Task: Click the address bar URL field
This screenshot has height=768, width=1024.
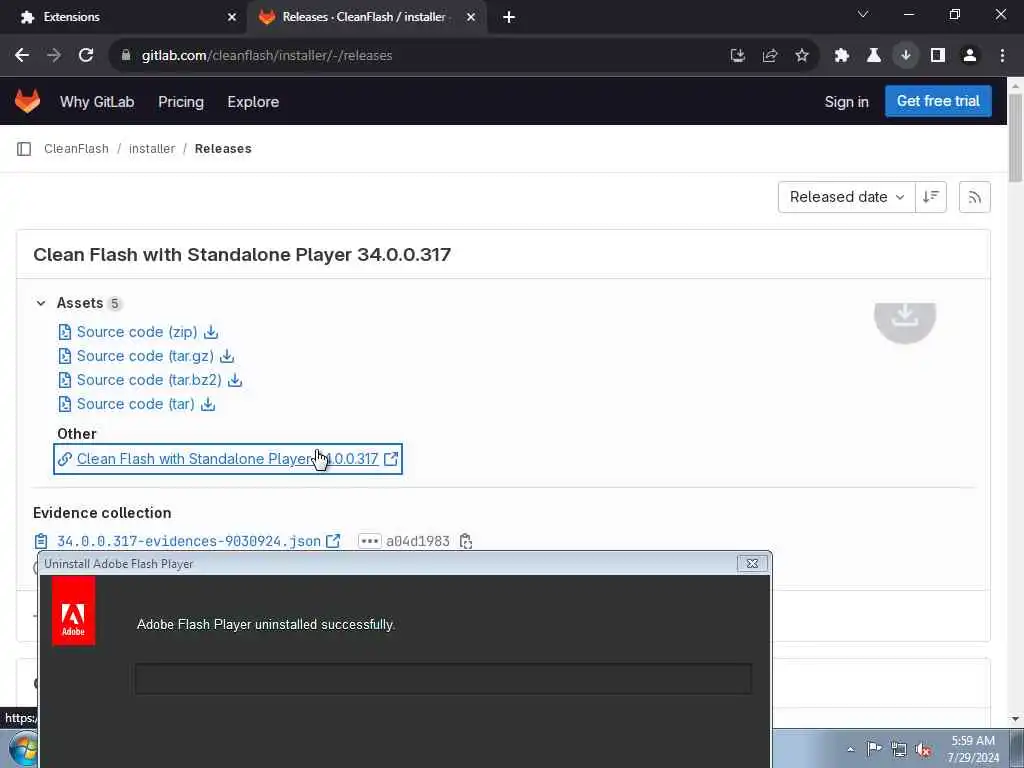Action: click(x=418, y=56)
